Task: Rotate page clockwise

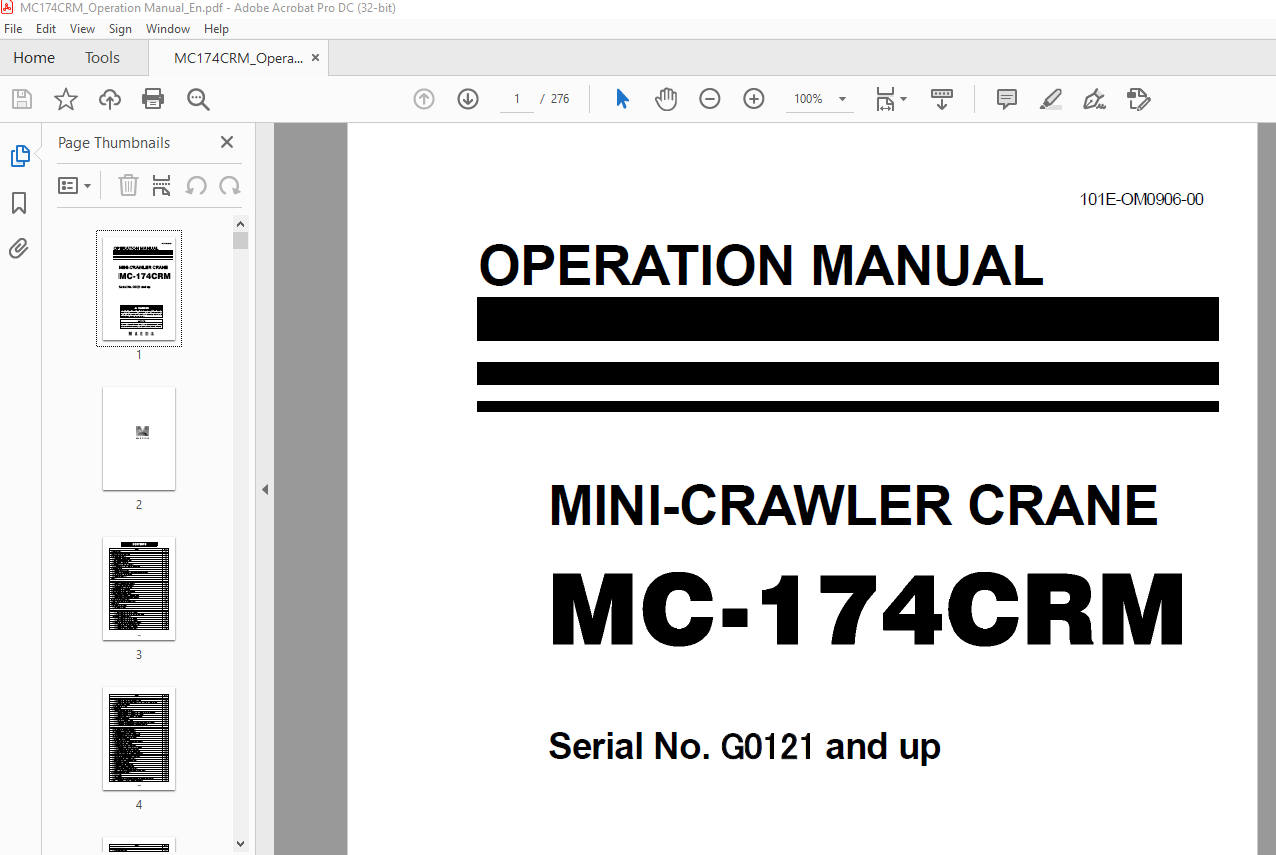Action: click(230, 185)
